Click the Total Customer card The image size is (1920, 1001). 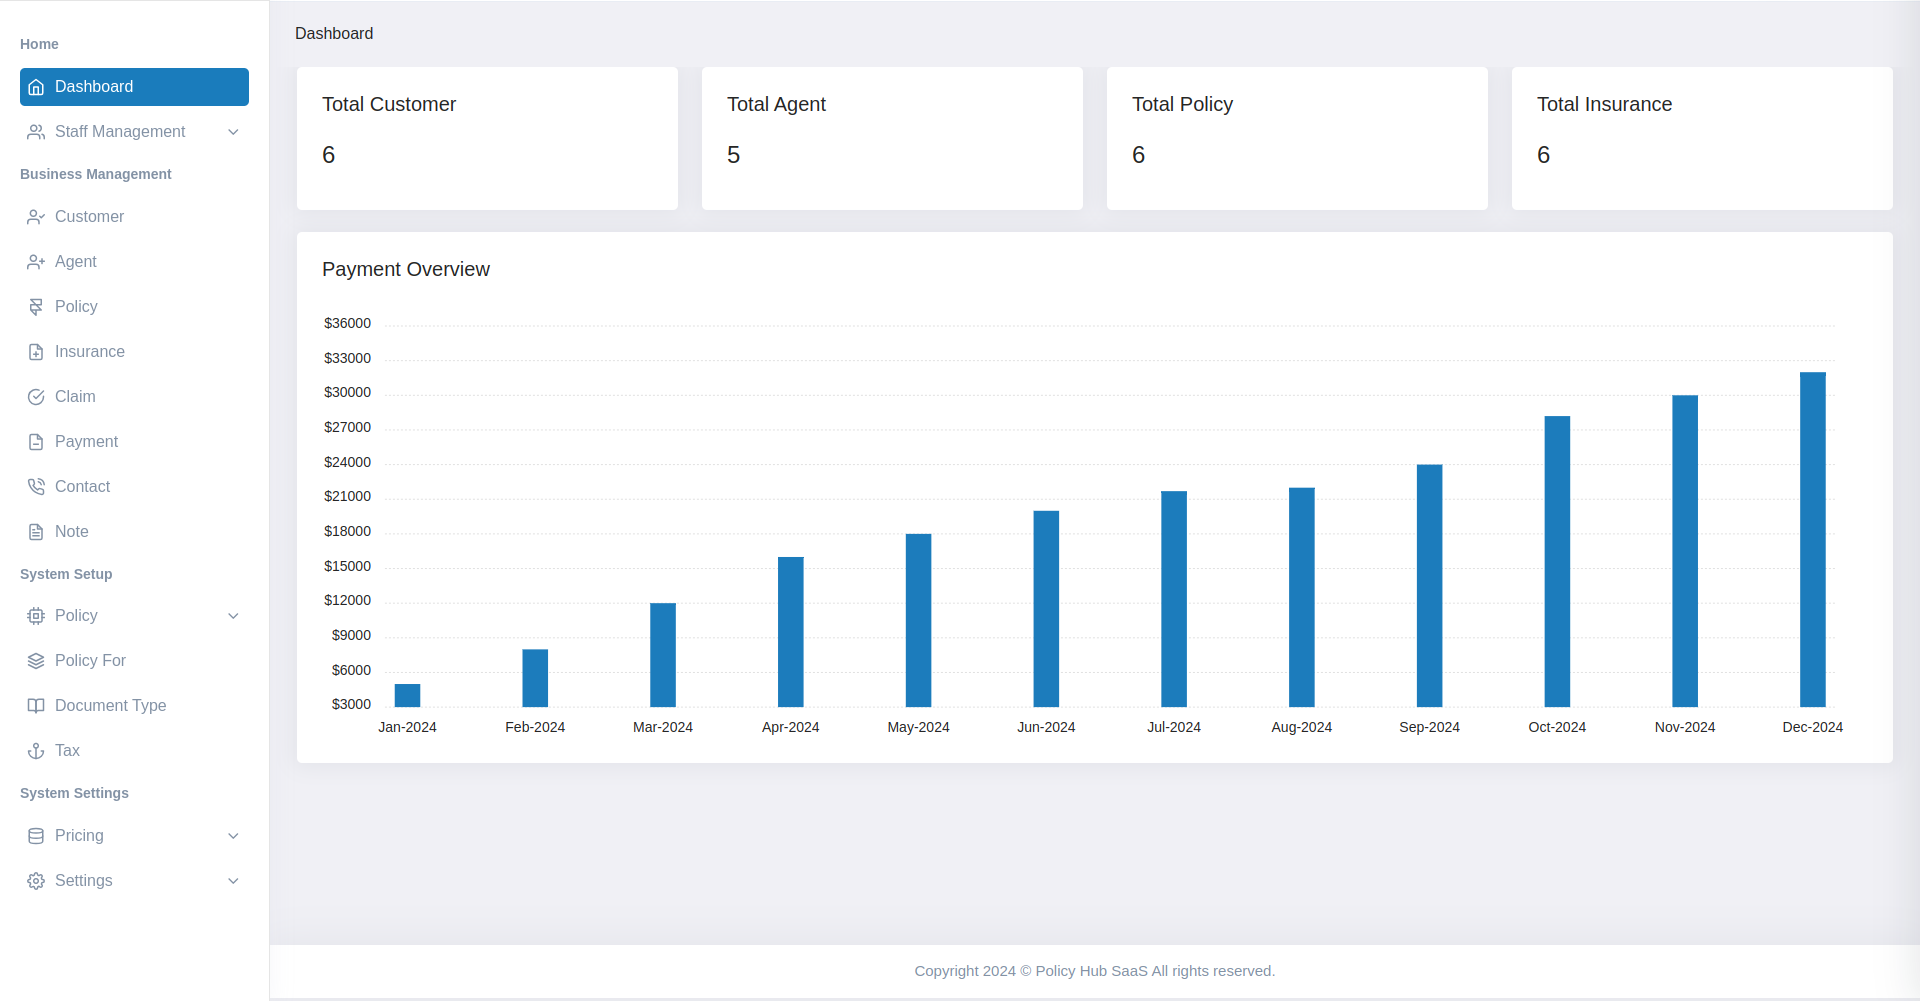pos(487,138)
